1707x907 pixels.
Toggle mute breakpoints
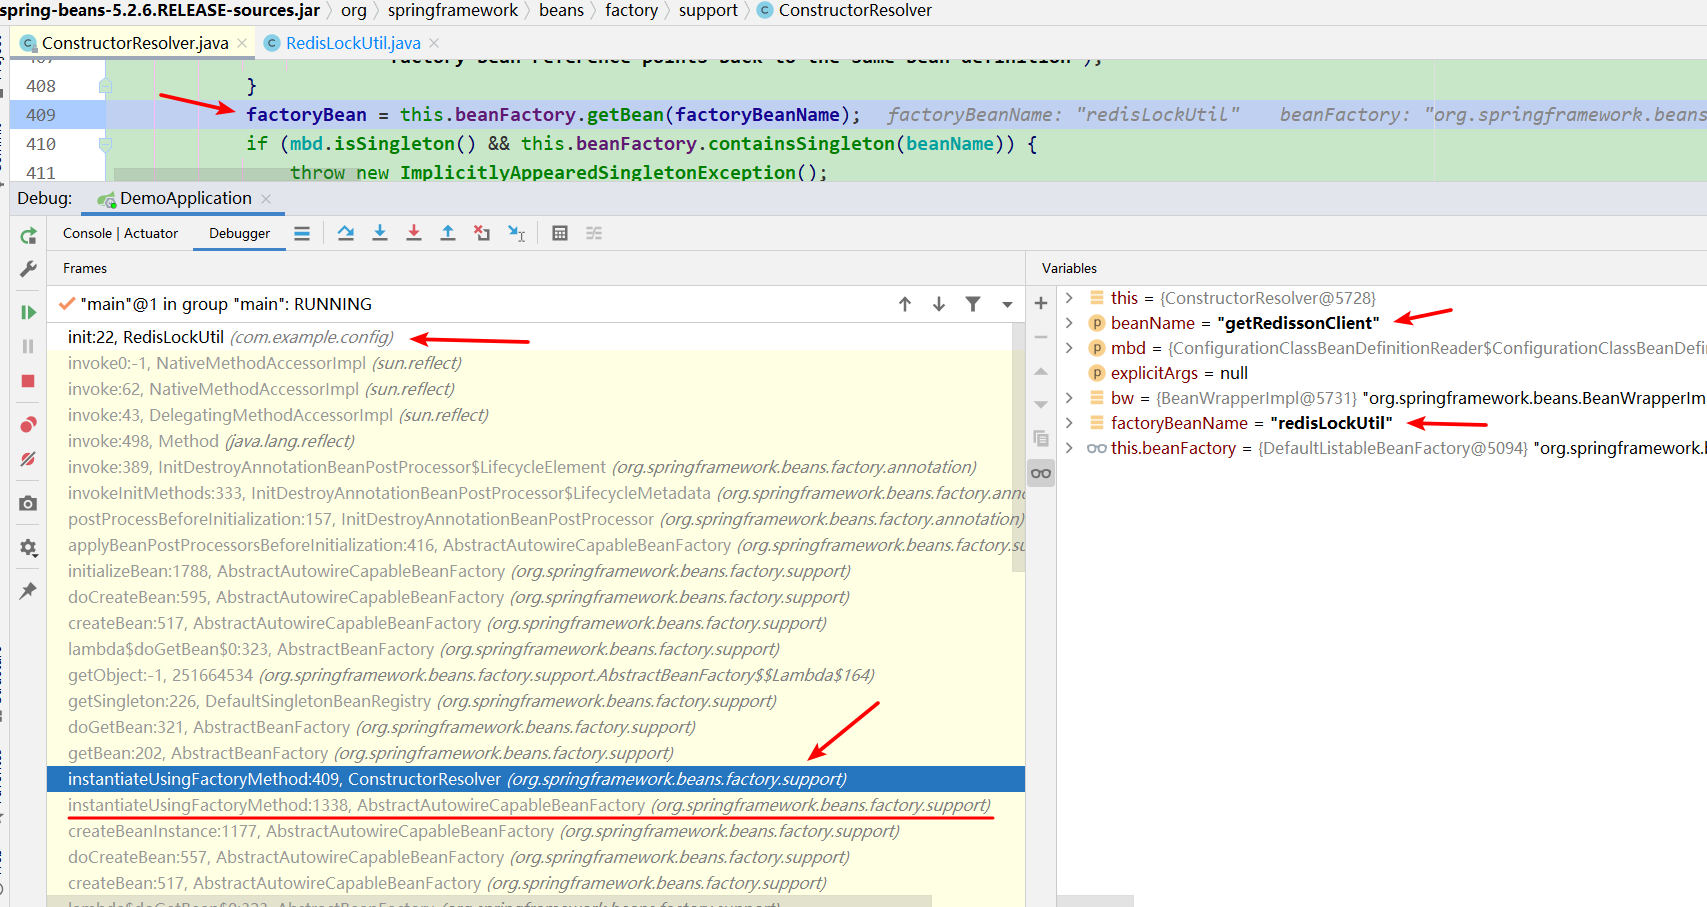pyautogui.click(x=28, y=459)
